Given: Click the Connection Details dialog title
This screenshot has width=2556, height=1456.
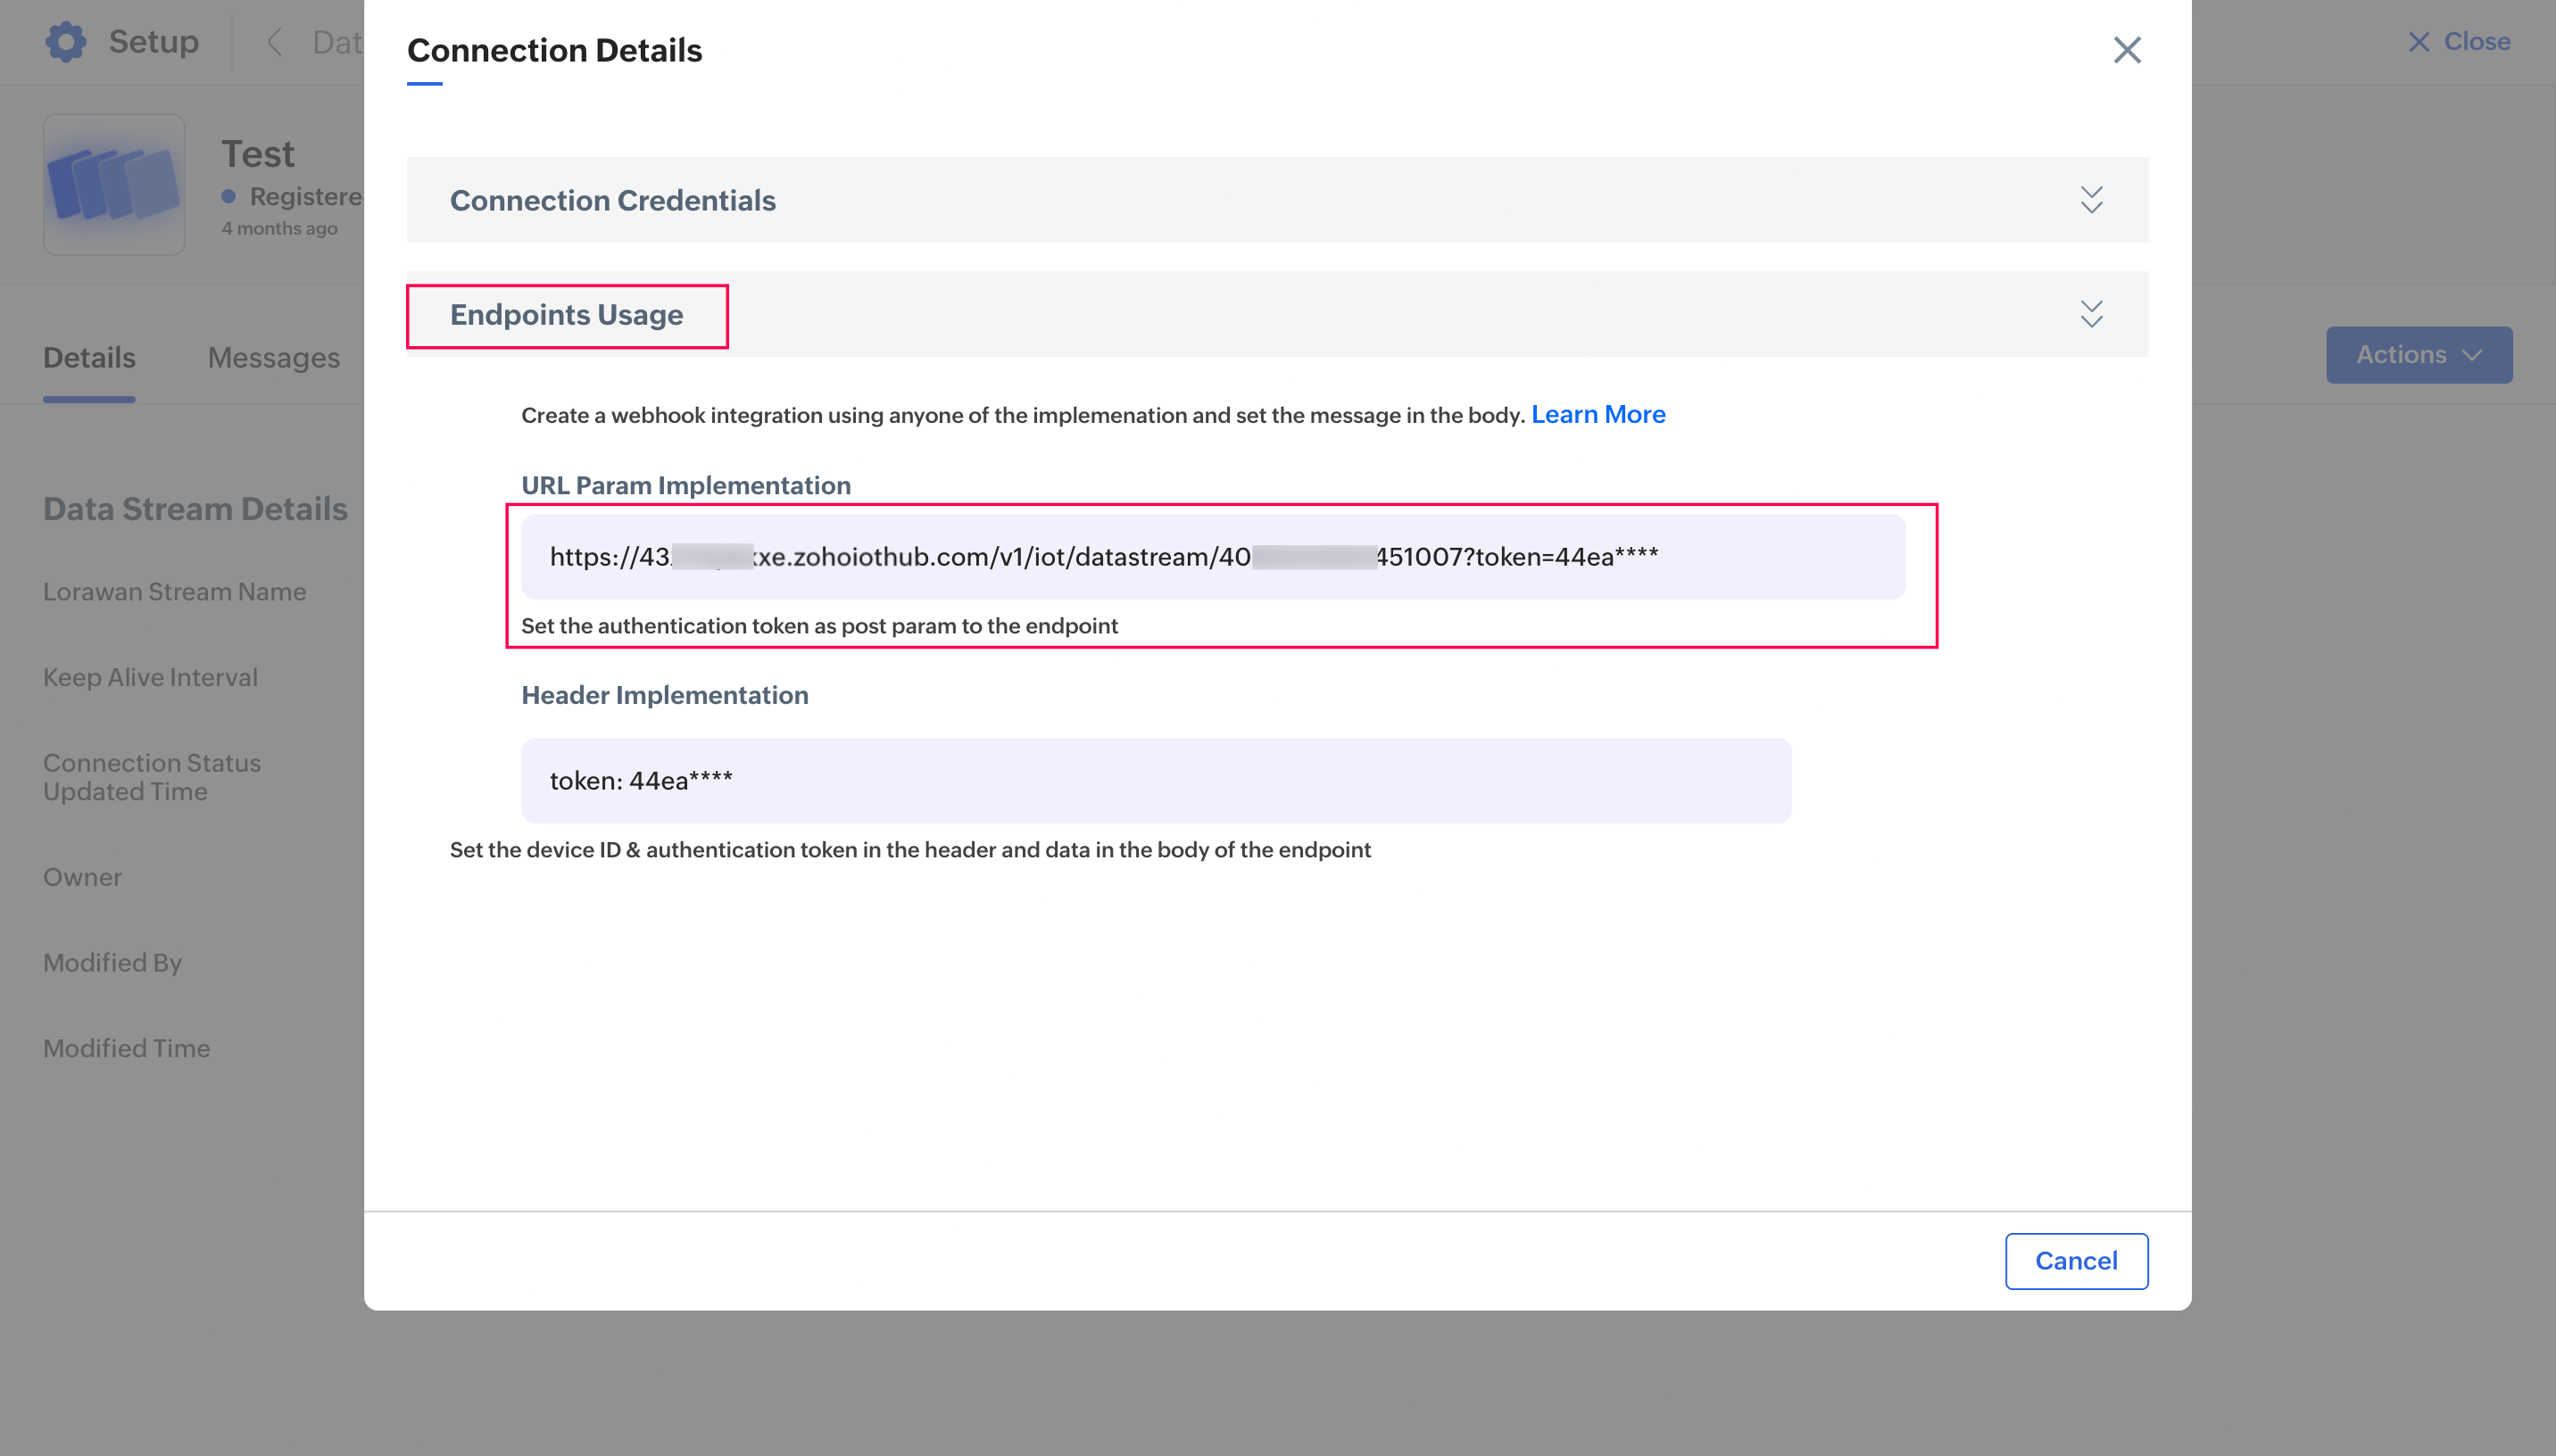Looking at the screenshot, I should pyautogui.click(x=554, y=50).
